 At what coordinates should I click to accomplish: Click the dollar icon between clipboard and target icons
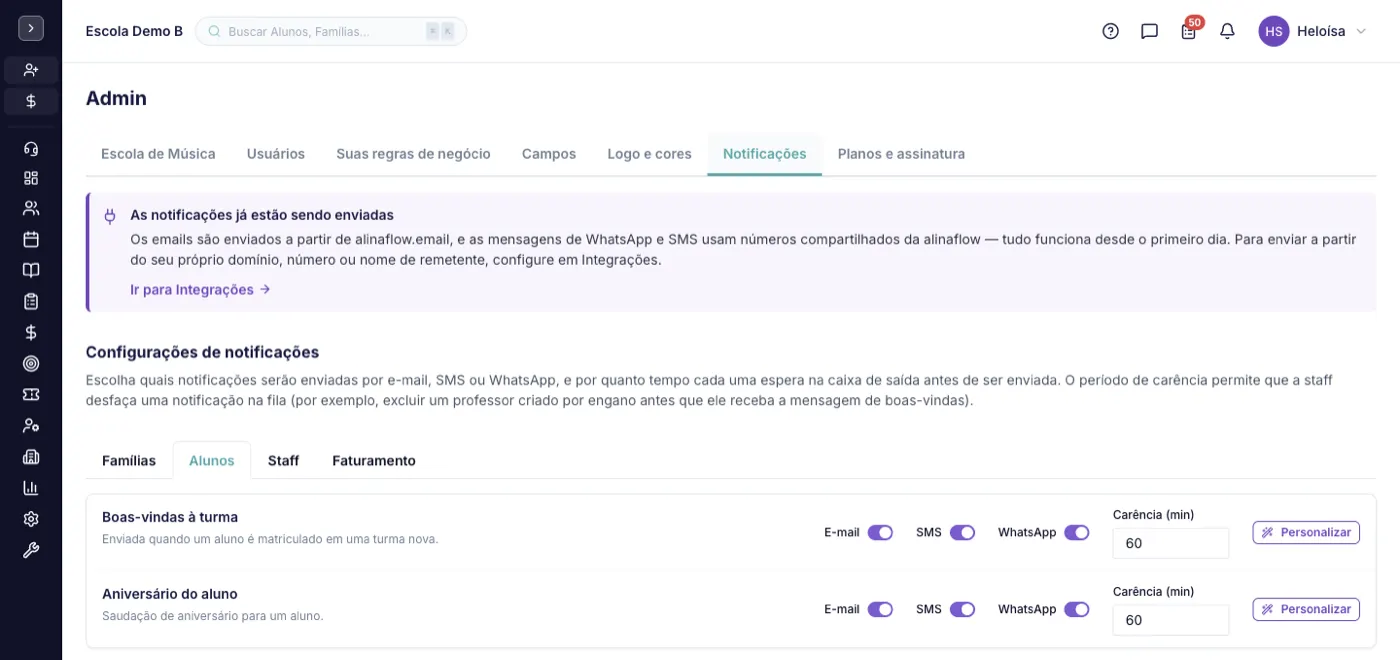click(31, 332)
